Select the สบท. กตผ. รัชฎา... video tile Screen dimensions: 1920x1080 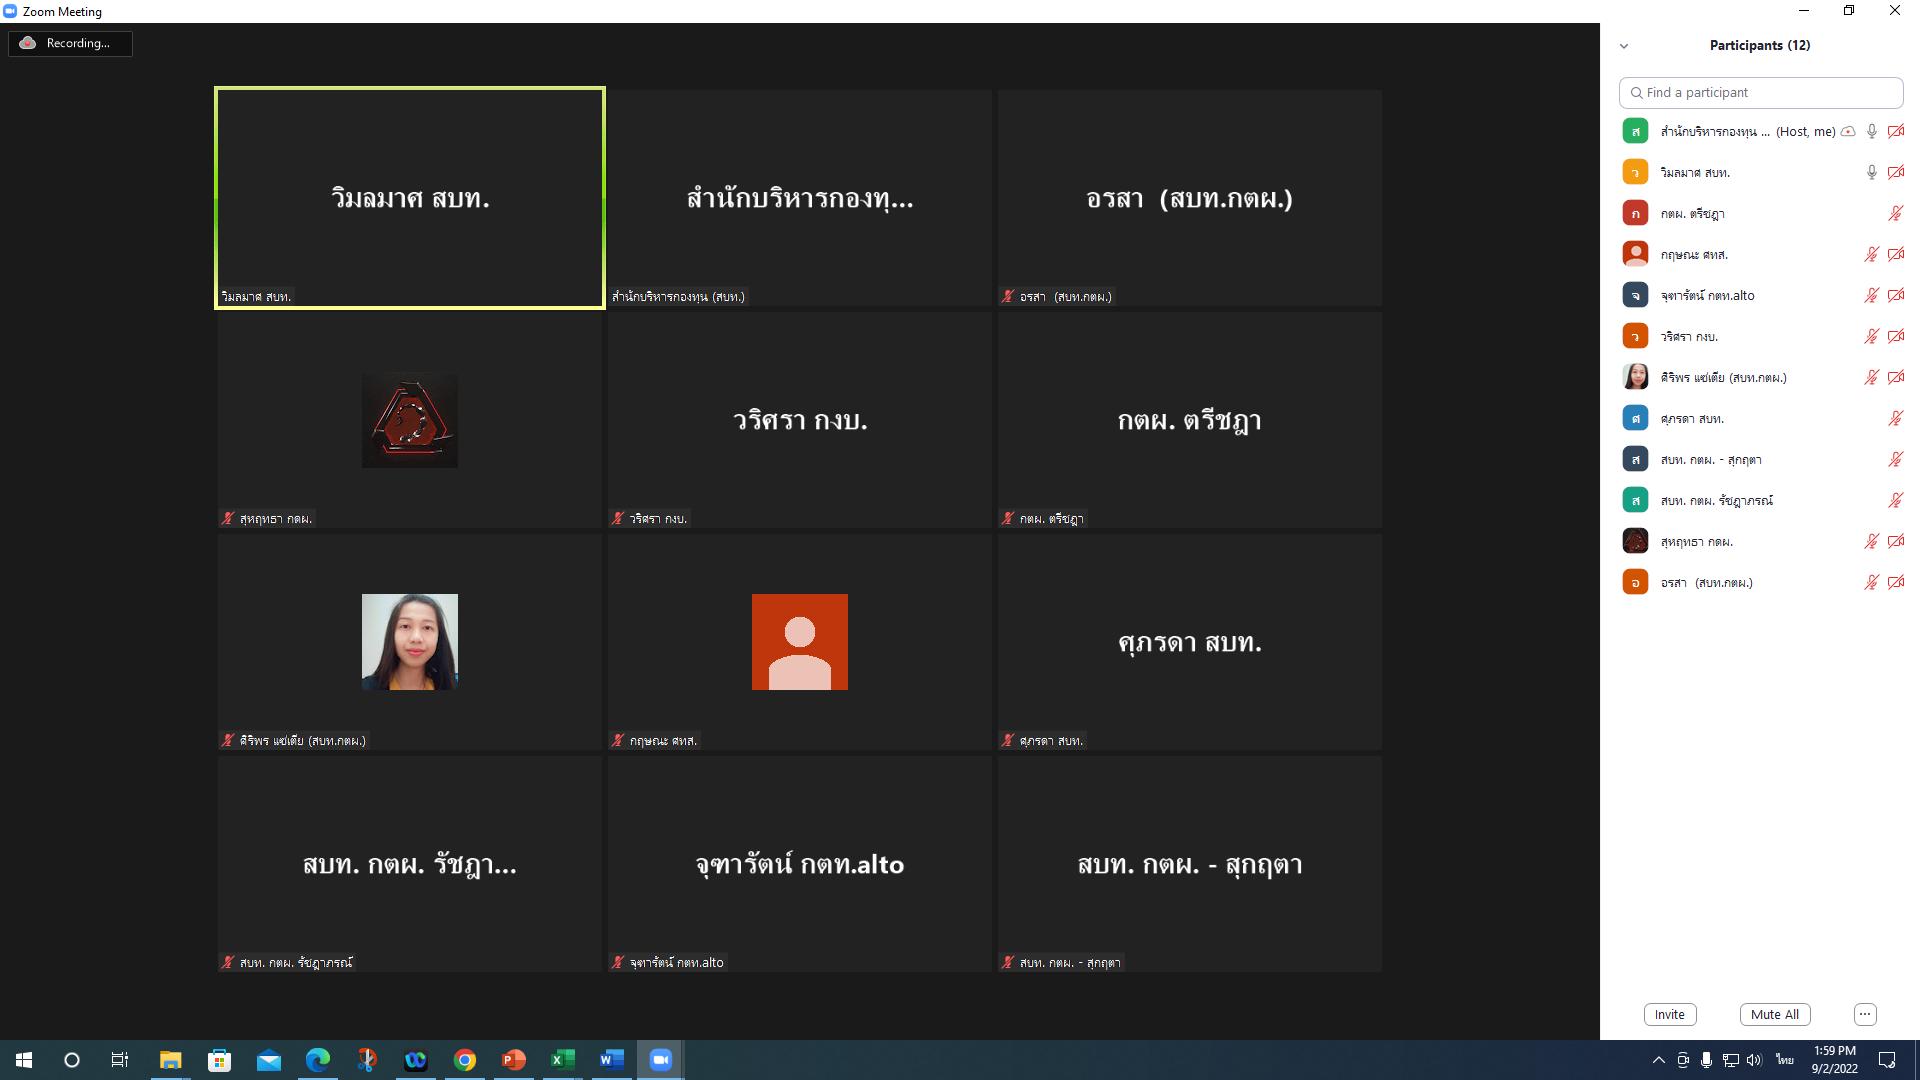(x=410, y=864)
